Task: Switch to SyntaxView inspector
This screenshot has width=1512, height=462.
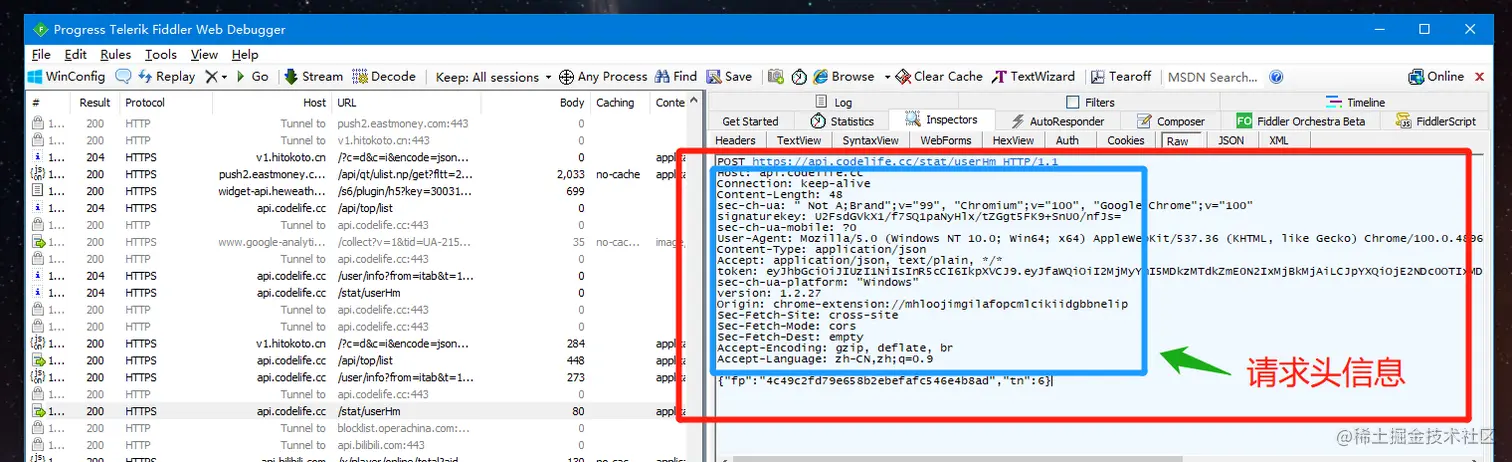Action: (x=870, y=140)
